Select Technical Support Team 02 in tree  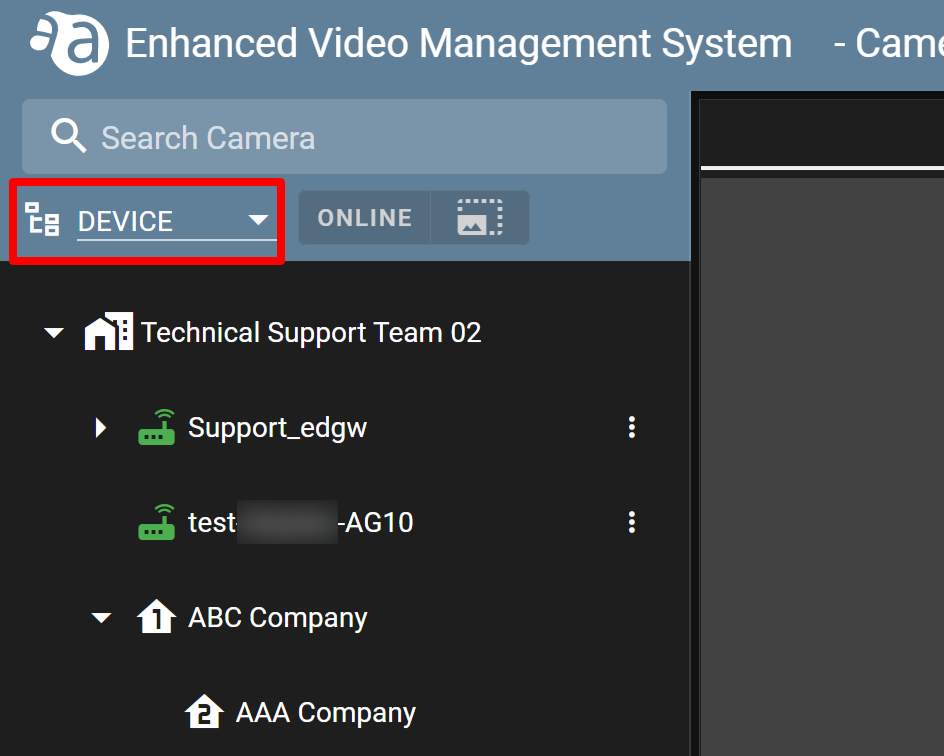[311, 332]
